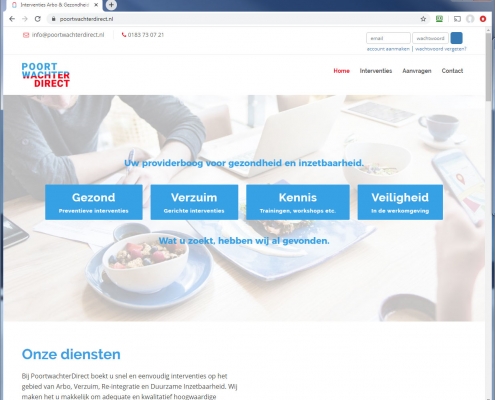
Task: Go to the Contact page
Action: (452, 71)
